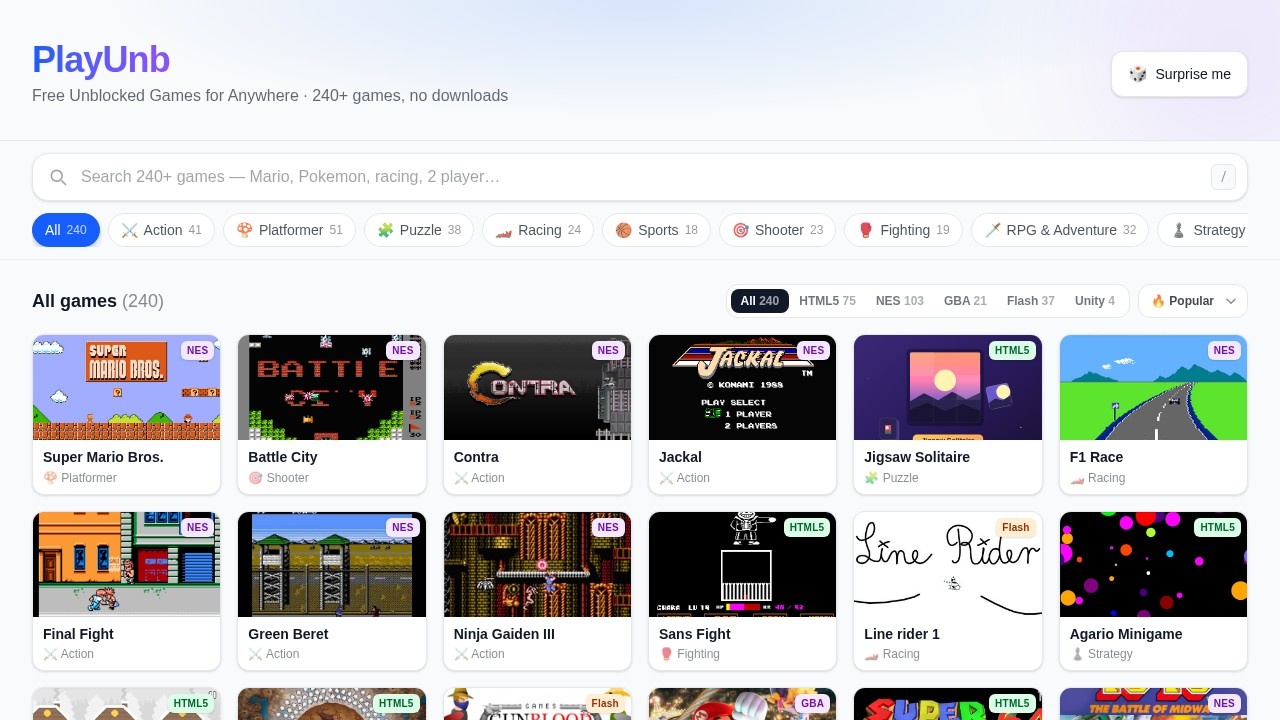
Task: Open Agario Minigame thumbnail
Action: point(1153,565)
